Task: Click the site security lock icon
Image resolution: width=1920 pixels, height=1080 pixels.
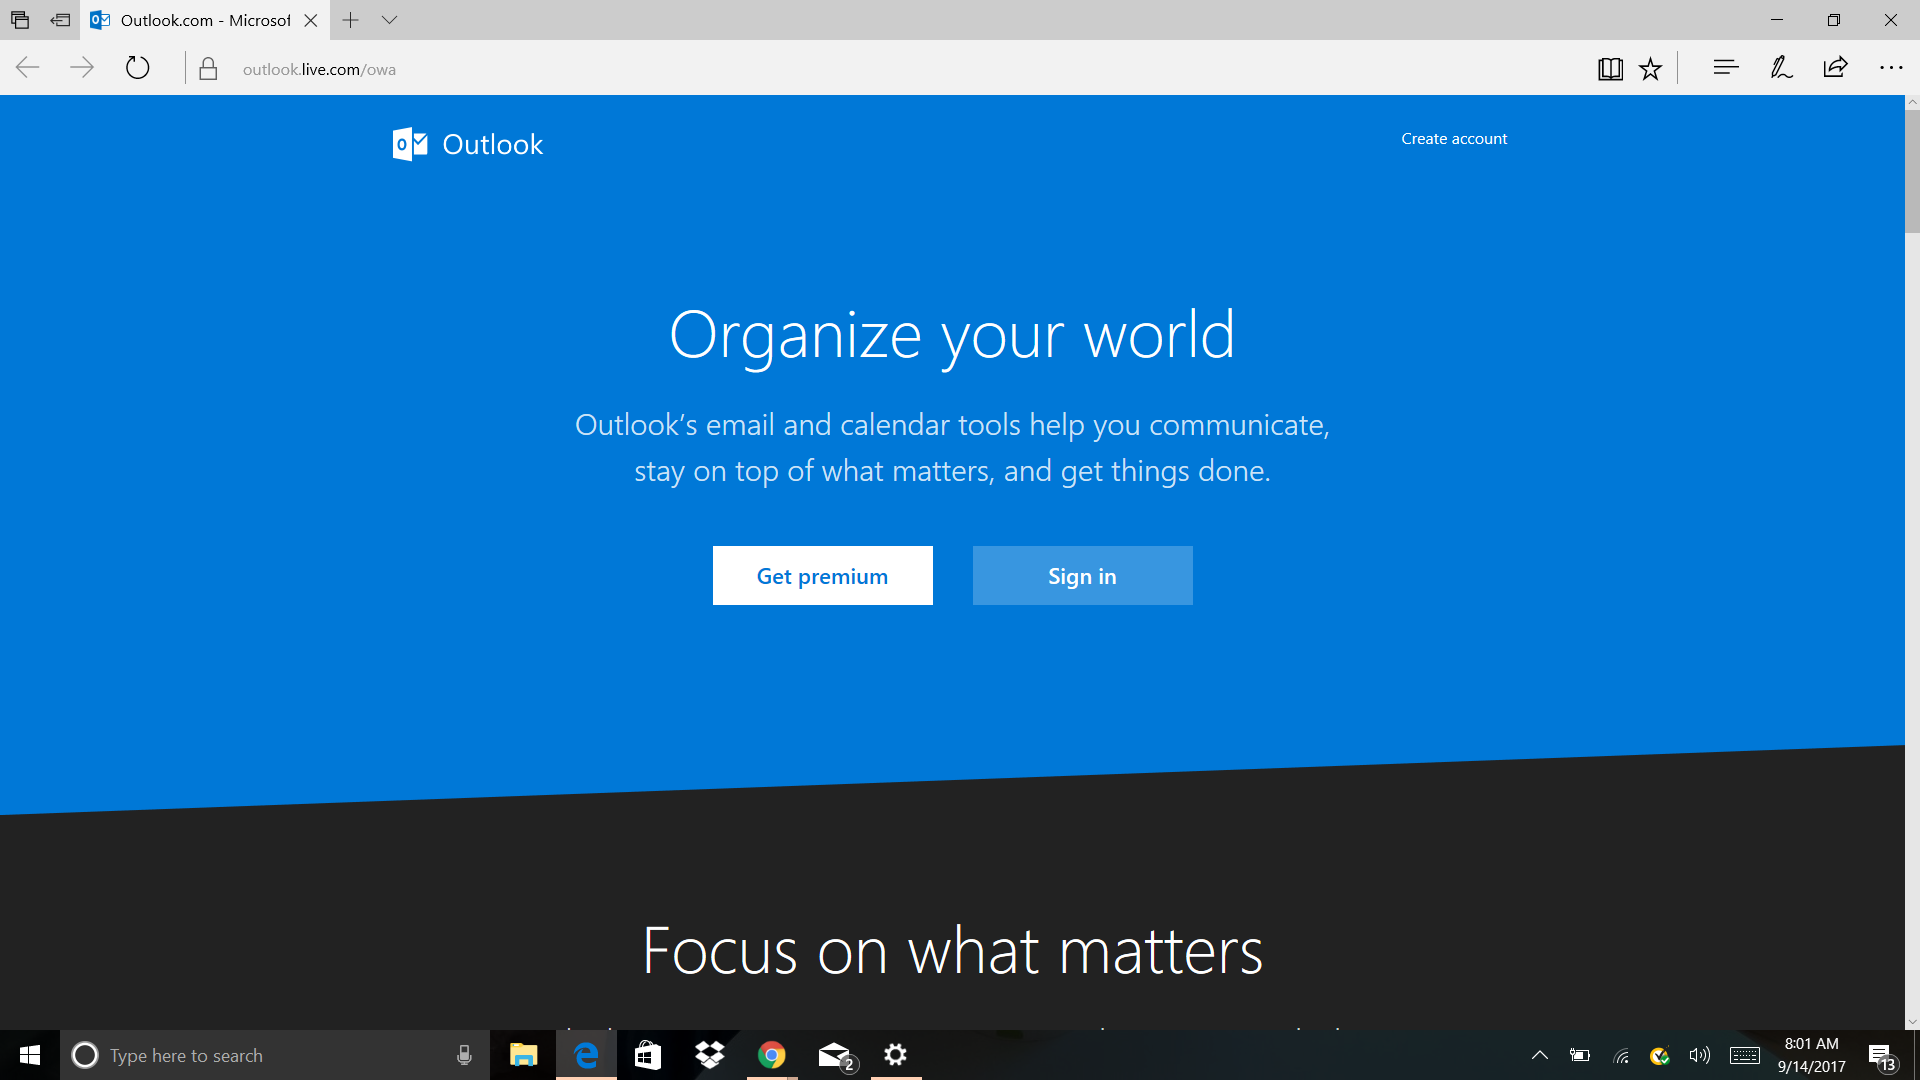Action: (208, 69)
